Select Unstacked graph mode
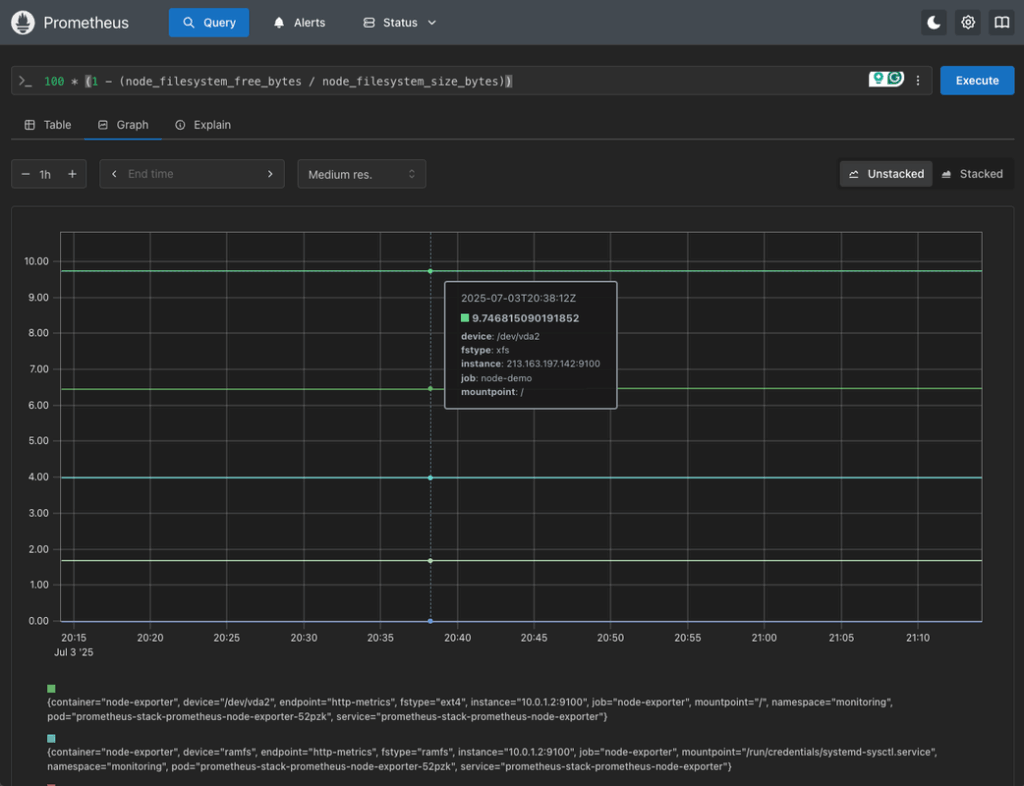Image resolution: width=1024 pixels, height=786 pixels. [x=886, y=174]
